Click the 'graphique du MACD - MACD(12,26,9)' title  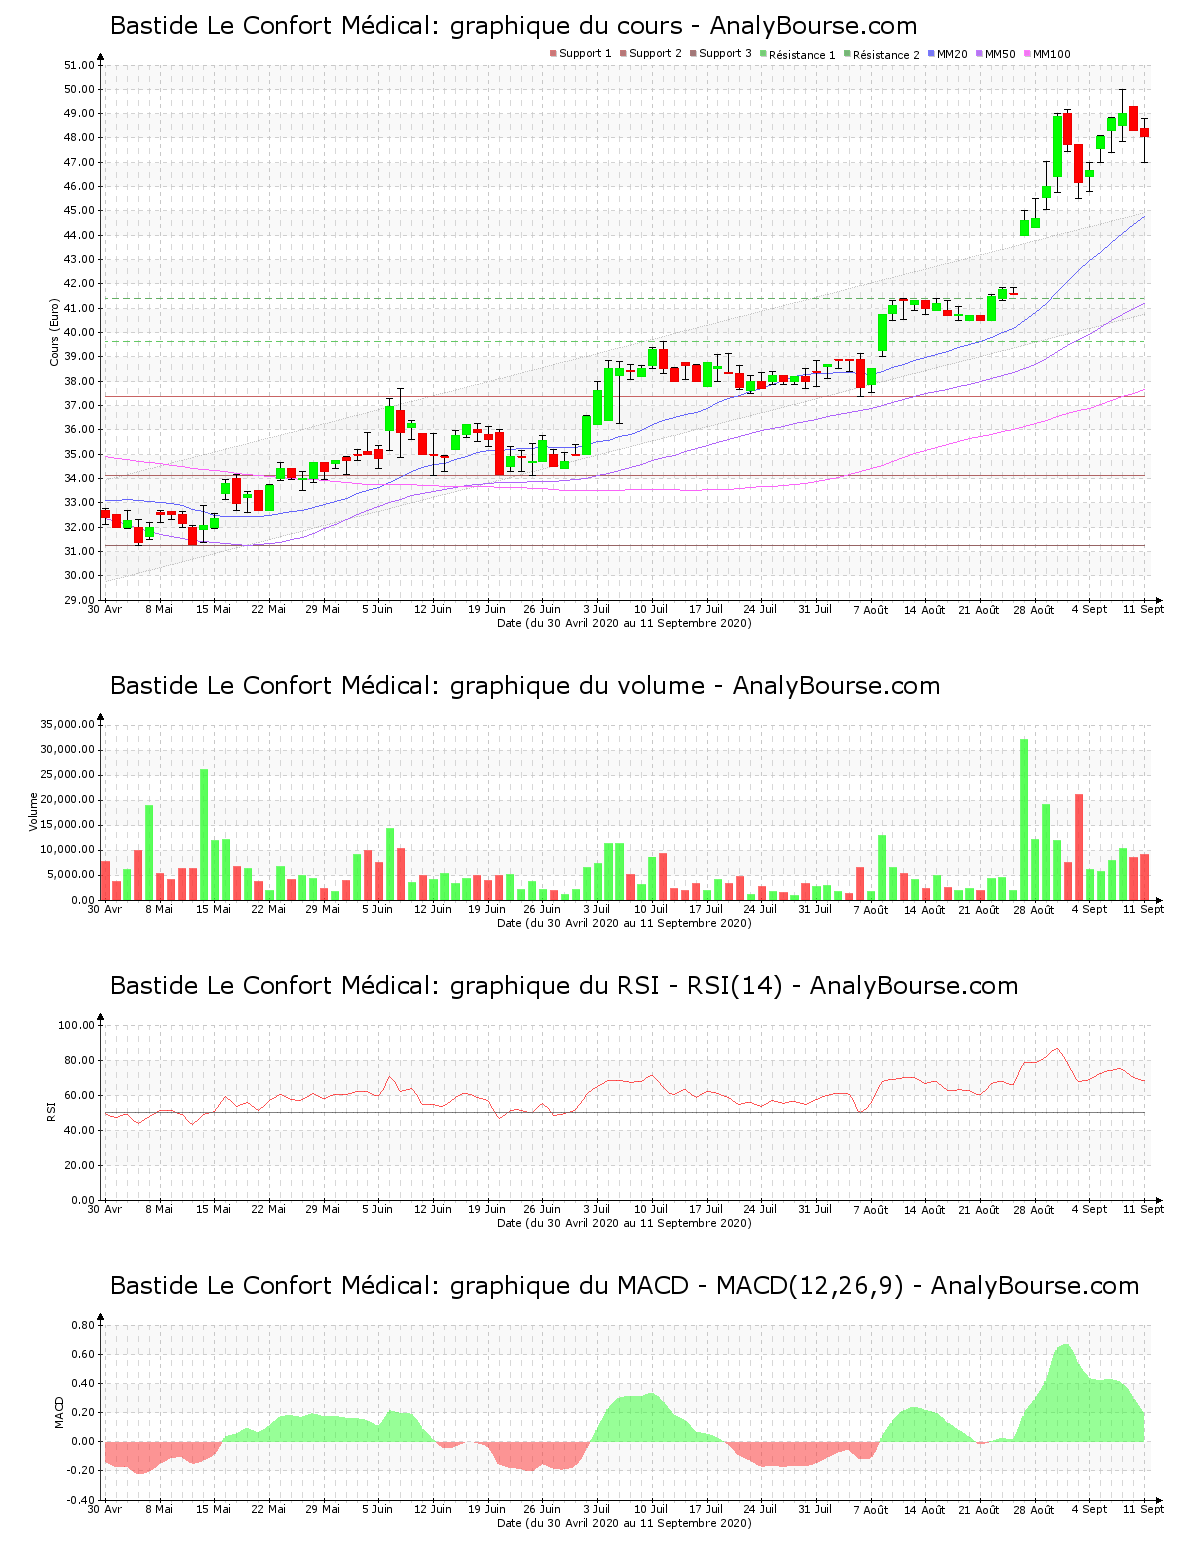point(625,1286)
